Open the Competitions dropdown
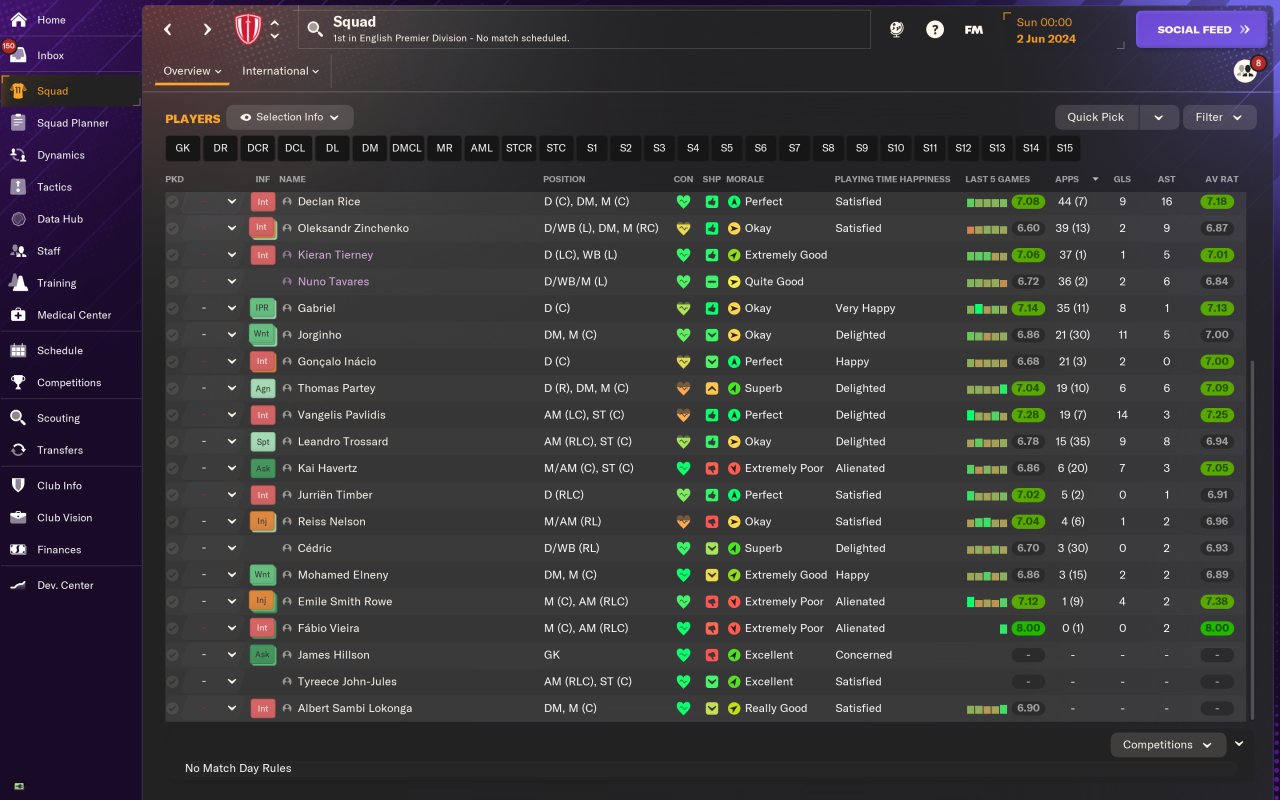The width and height of the screenshot is (1280, 800). (1168, 745)
